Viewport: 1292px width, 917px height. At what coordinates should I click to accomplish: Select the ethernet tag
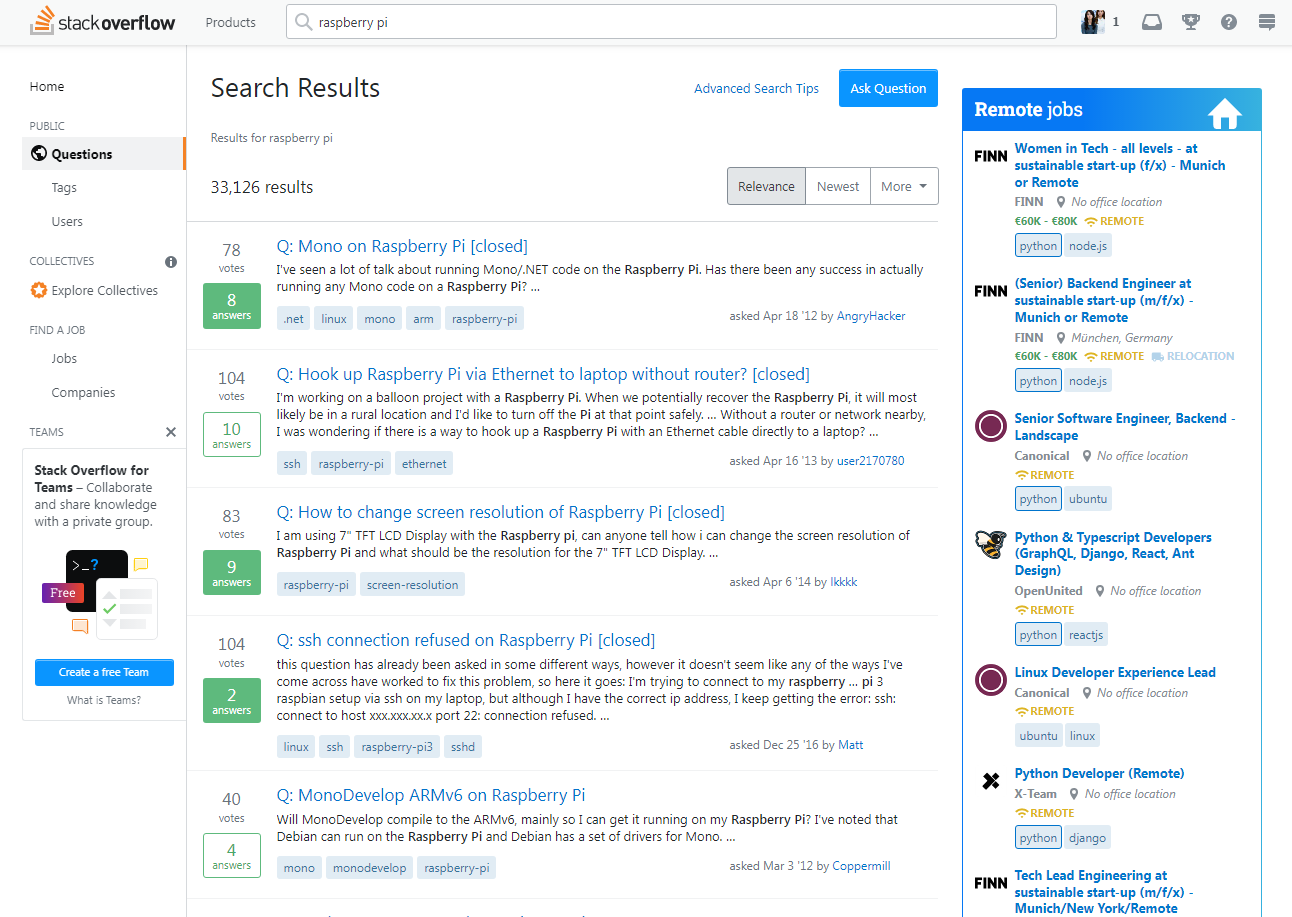click(425, 464)
